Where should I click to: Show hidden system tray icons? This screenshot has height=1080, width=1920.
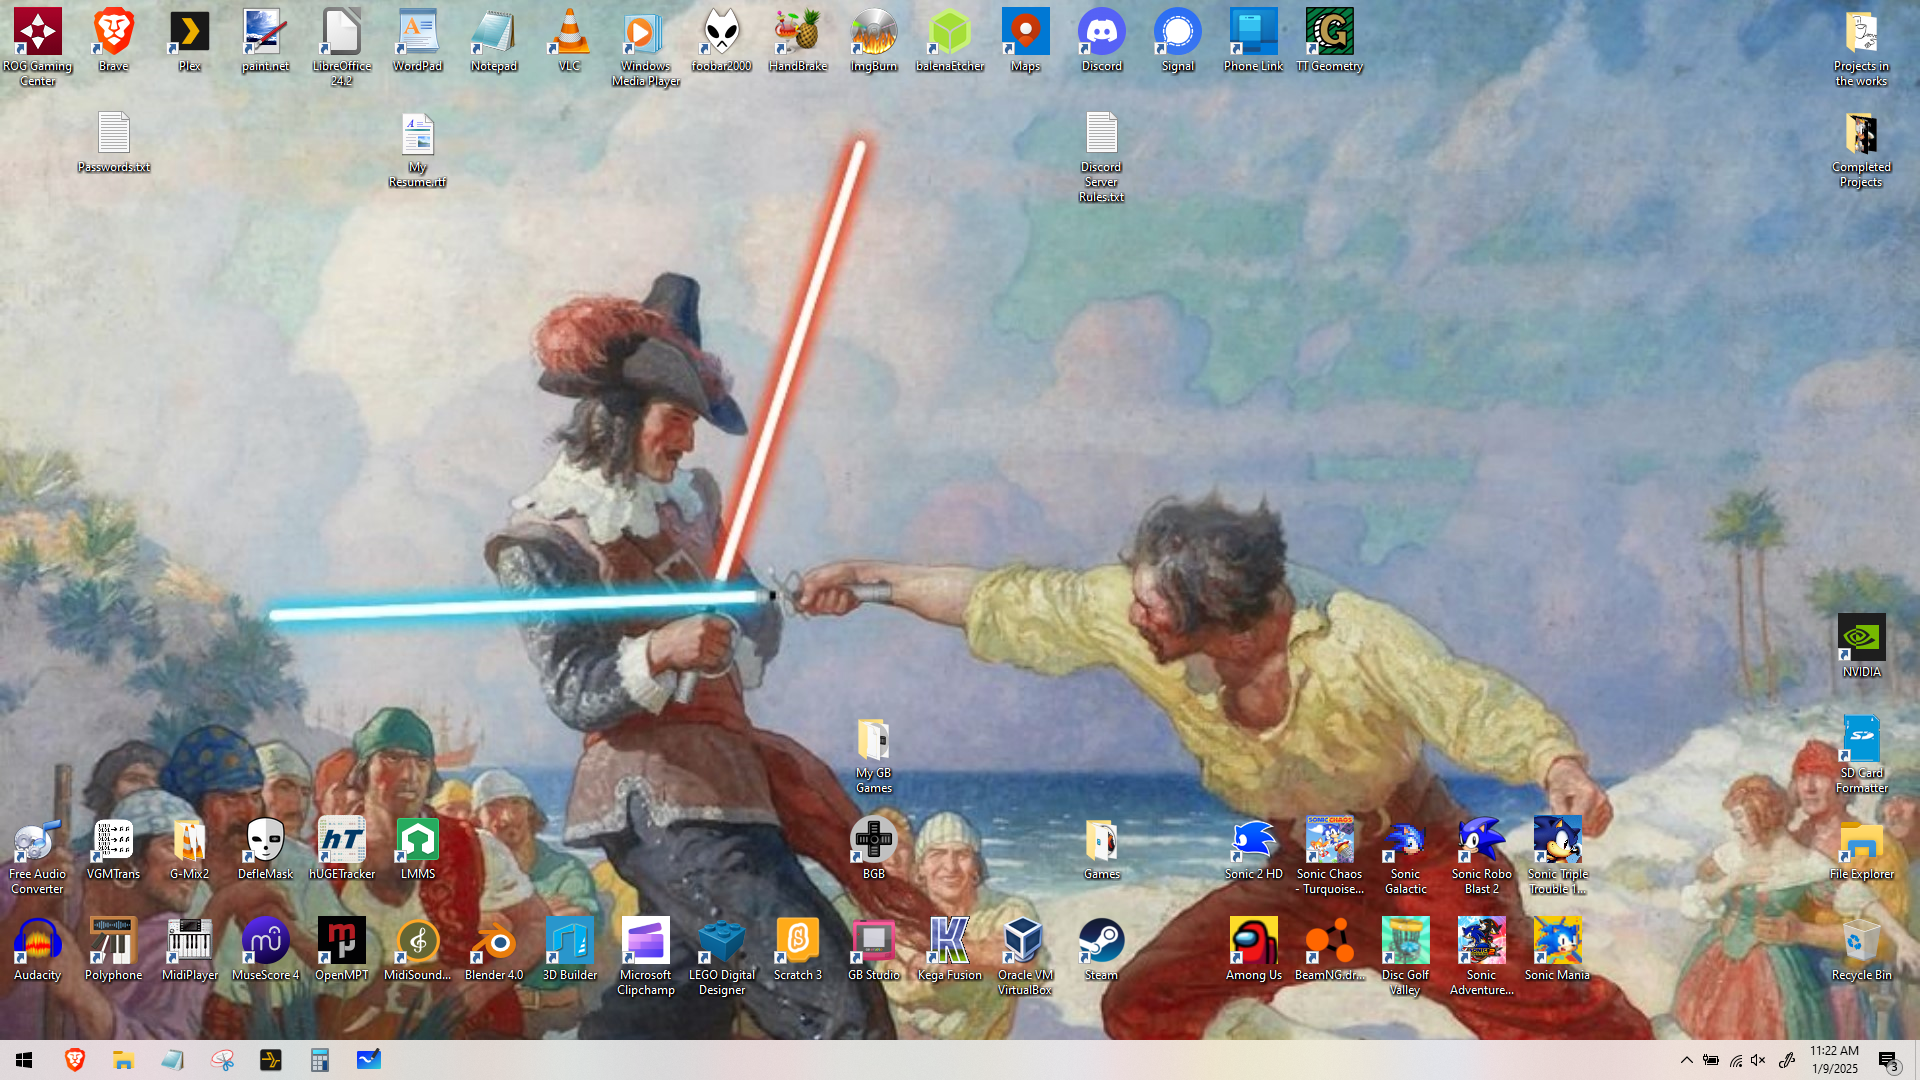click(1686, 1060)
